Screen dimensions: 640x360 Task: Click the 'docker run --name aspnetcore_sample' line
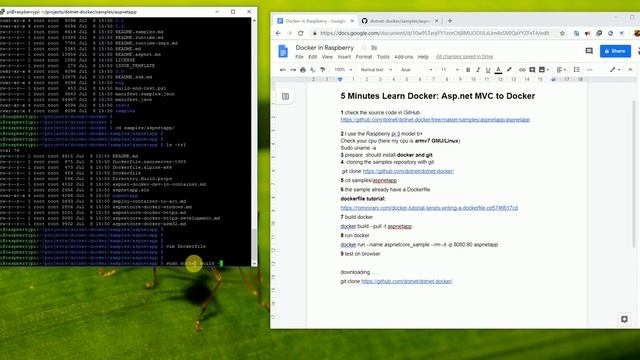[x=419, y=244]
